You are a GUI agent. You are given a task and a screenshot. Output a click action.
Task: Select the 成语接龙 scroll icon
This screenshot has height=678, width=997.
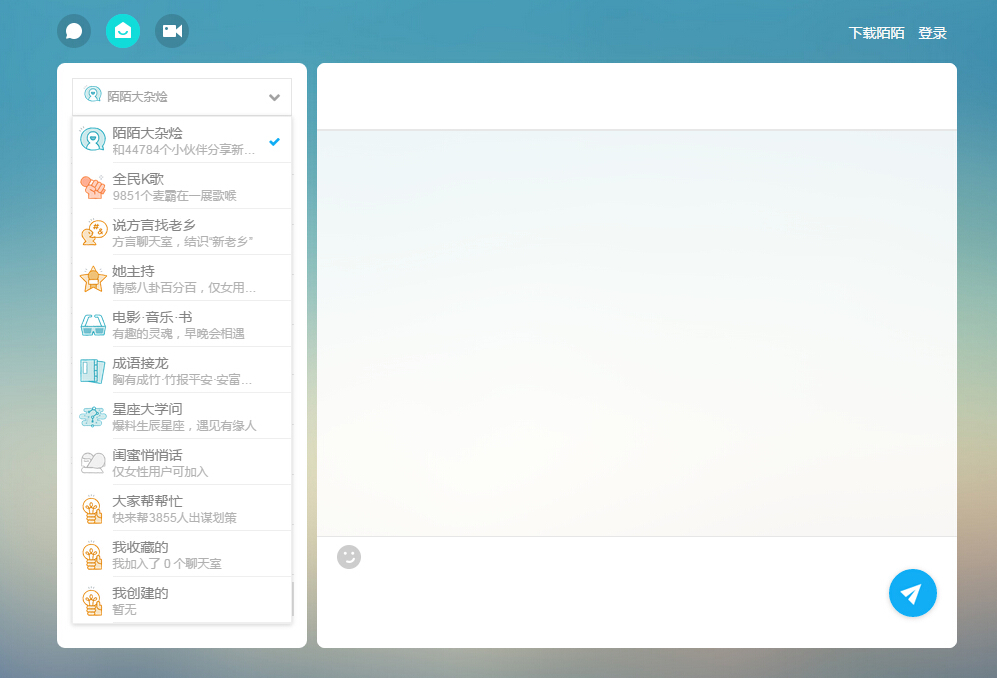(93, 369)
